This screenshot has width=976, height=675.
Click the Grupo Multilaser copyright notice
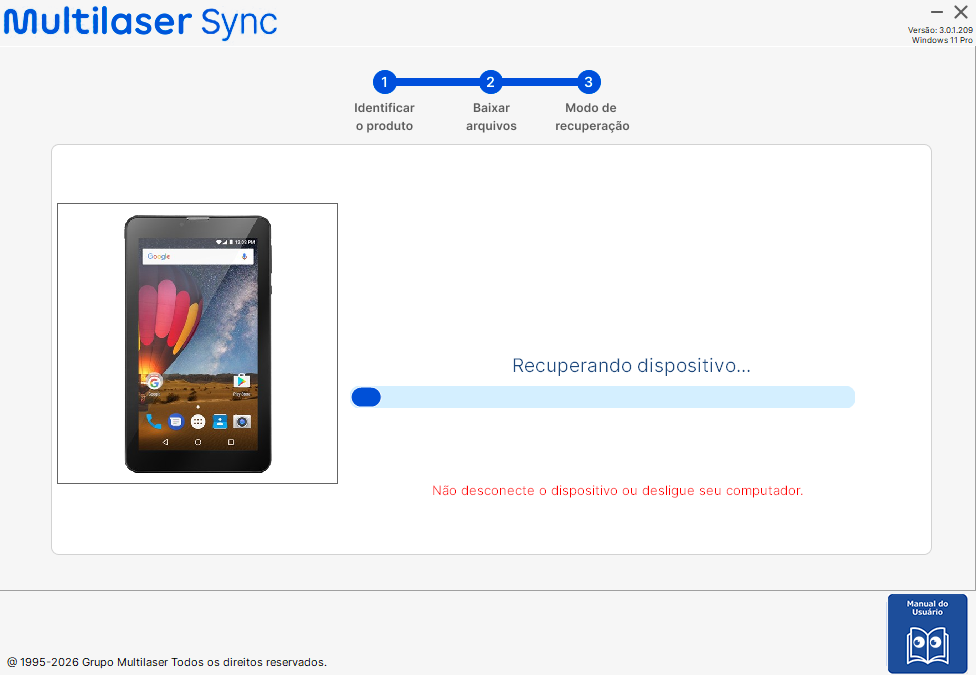[x=167, y=662]
